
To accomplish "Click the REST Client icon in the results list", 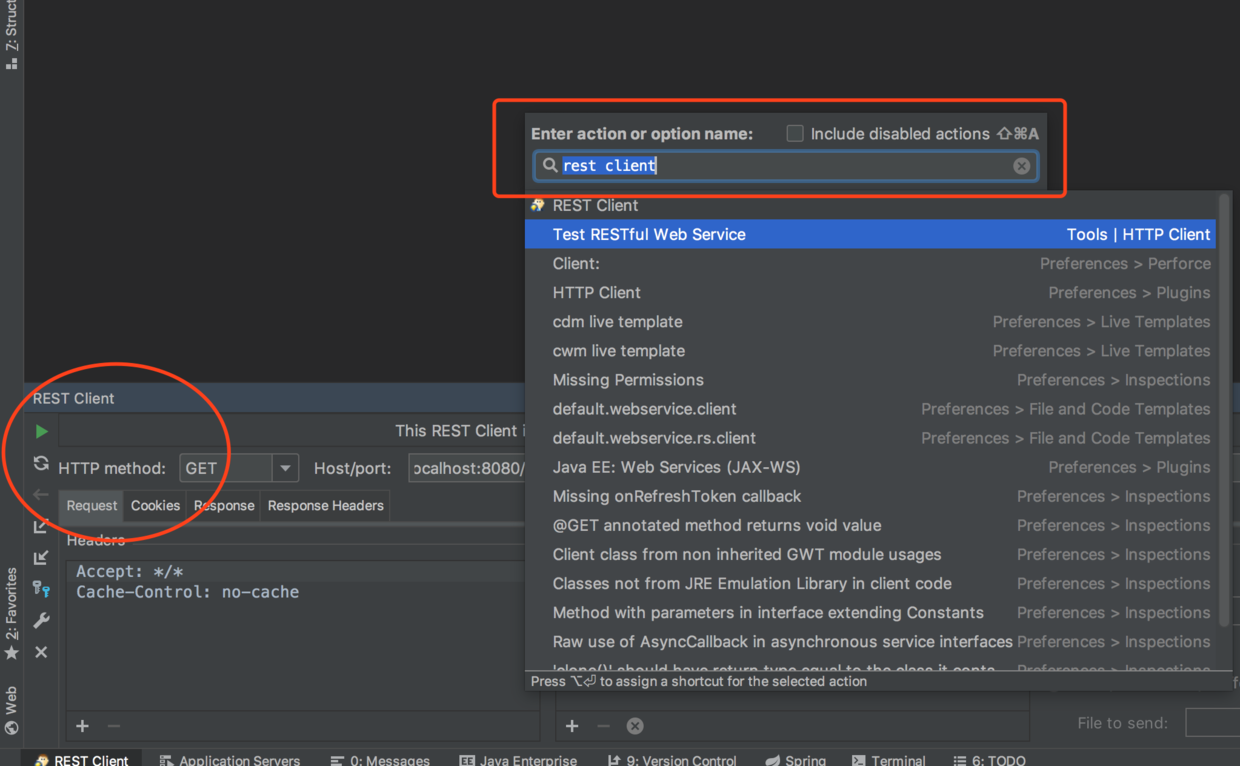I will (538, 205).
